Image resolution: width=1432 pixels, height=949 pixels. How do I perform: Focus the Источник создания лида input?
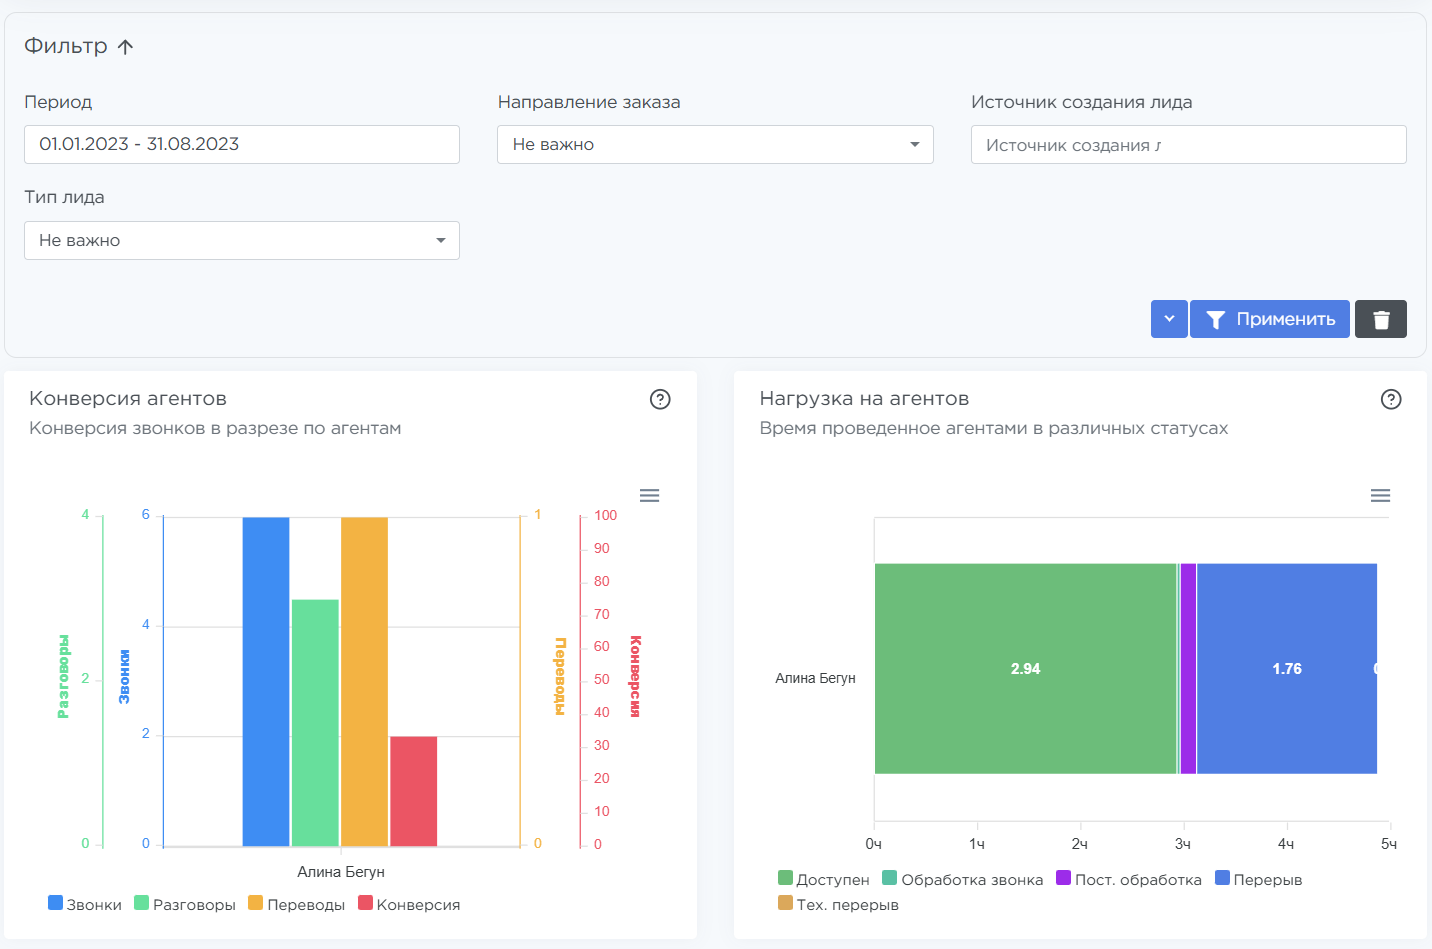click(1187, 145)
